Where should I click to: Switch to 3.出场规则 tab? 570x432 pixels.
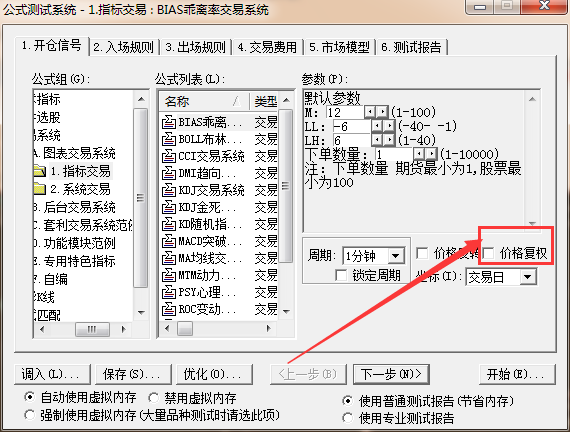[x=196, y=48]
